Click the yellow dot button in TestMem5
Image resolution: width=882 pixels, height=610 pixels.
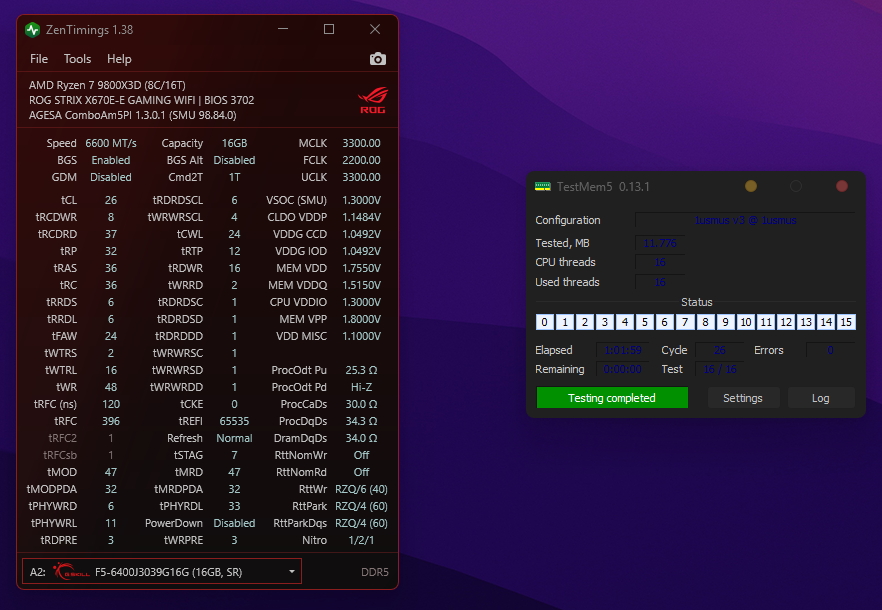750,186
